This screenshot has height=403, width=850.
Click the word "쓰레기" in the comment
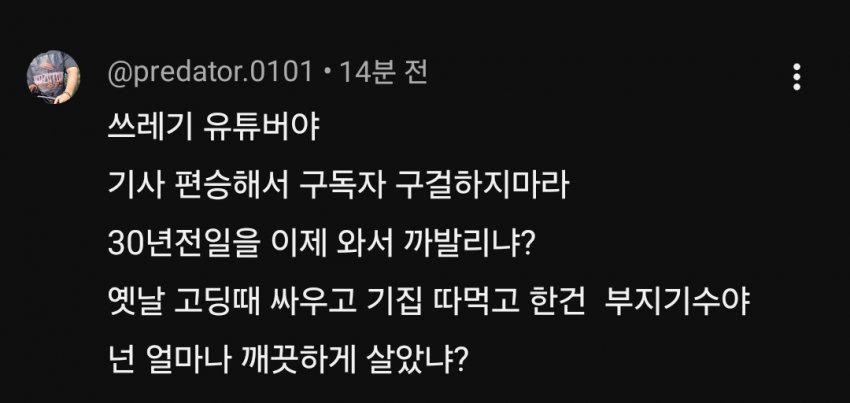point(141,130)
